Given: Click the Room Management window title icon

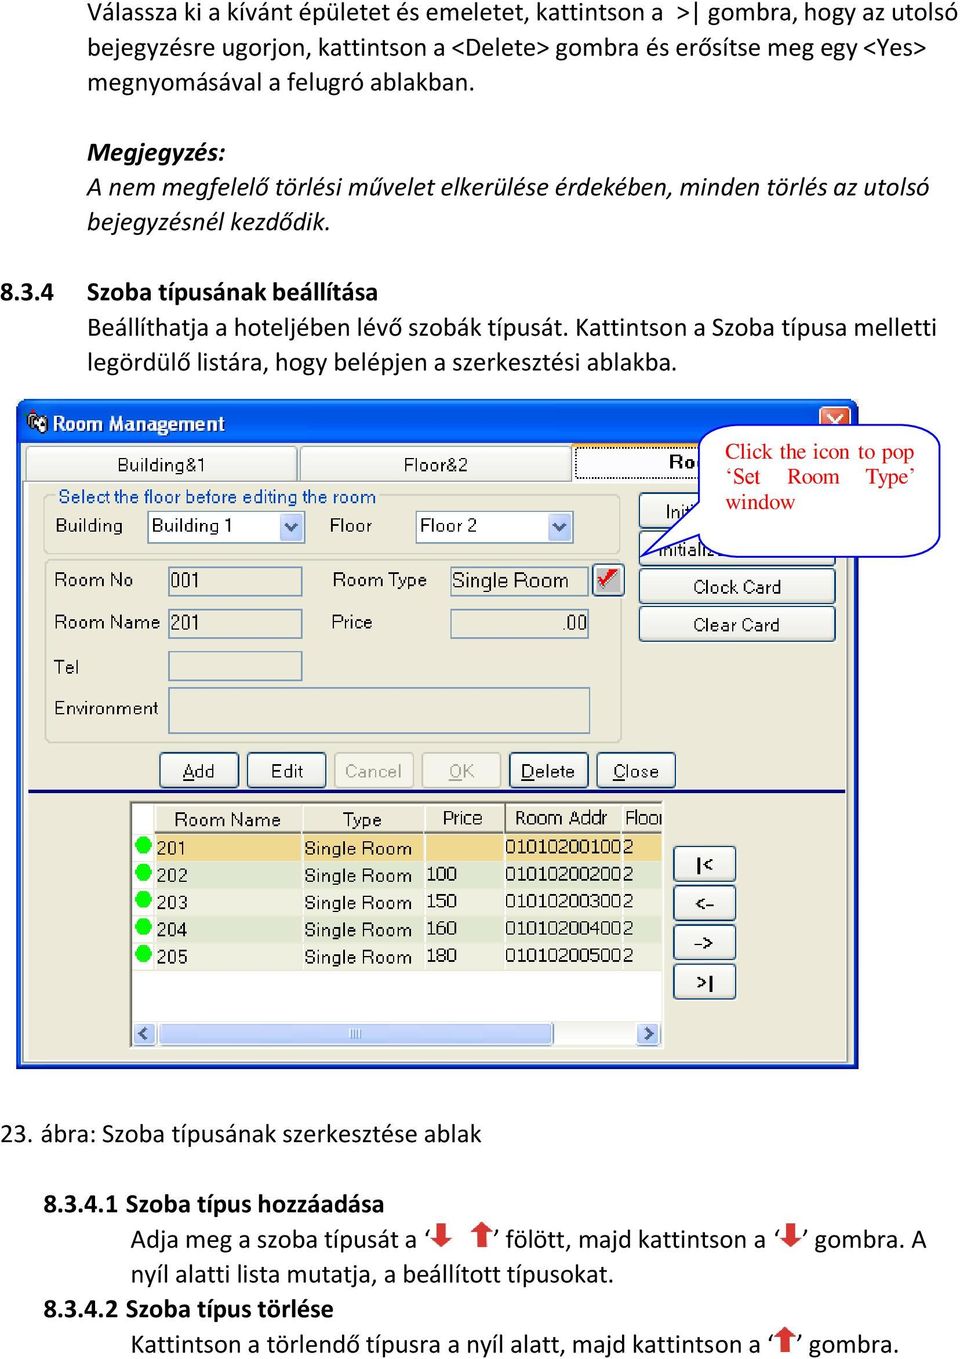Looking at the screenshot, I should point(38,423).
